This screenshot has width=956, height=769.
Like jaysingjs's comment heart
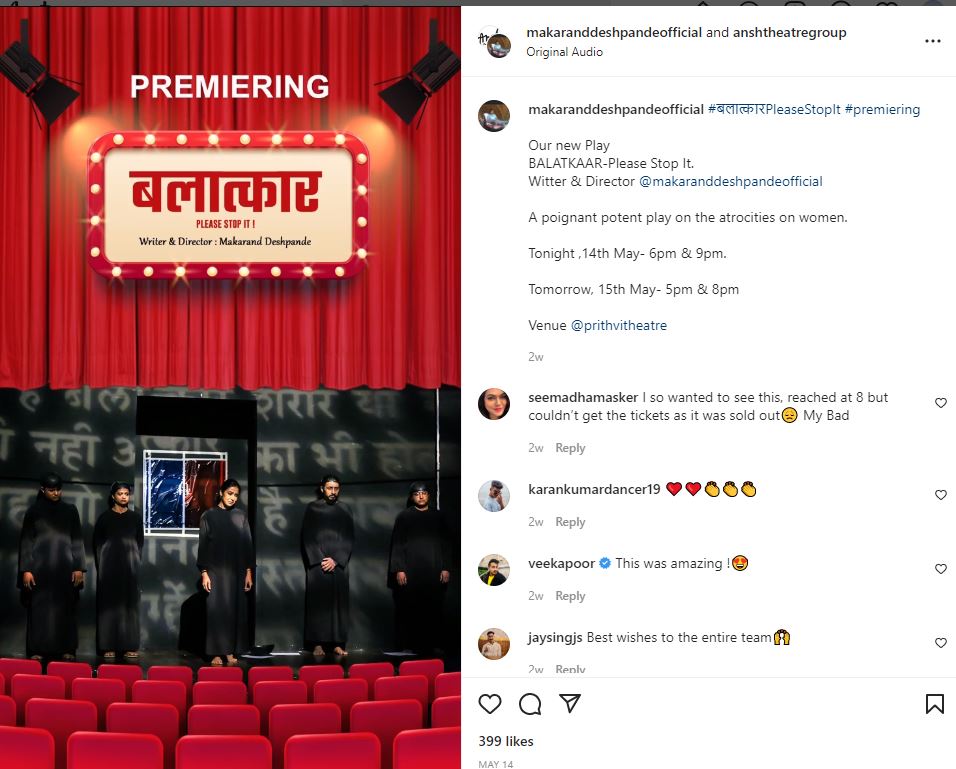pos(941,642)
